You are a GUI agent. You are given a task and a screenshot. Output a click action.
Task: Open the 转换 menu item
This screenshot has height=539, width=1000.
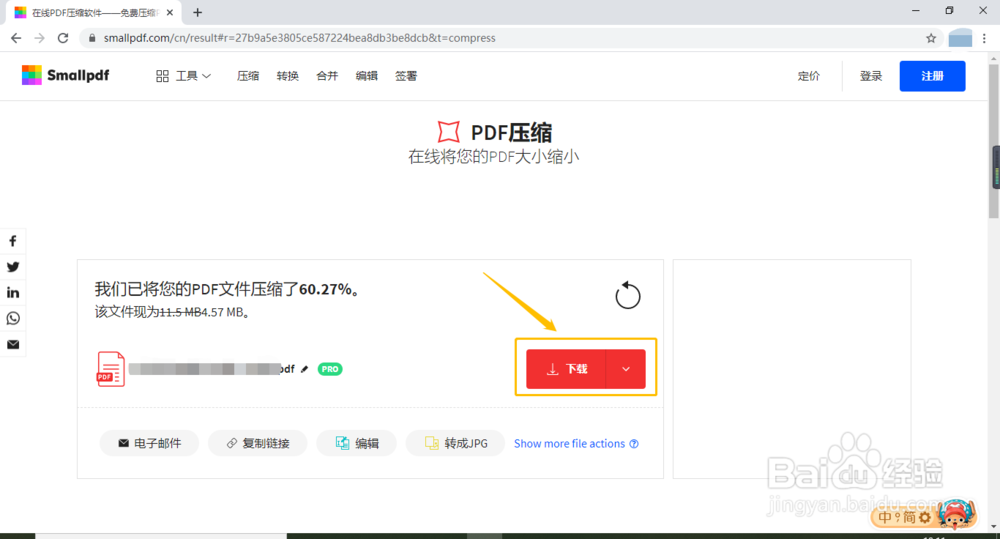[288, 76]
